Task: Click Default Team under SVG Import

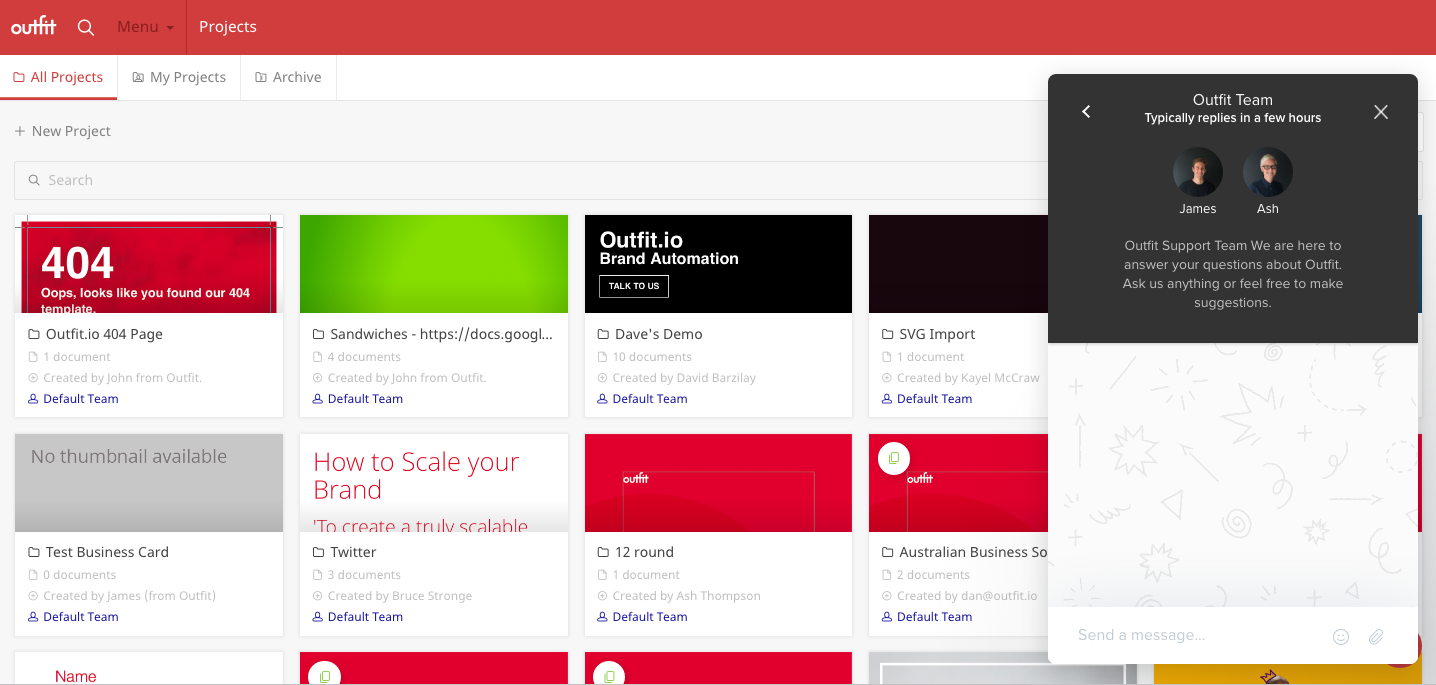Action: coord(934,399)
